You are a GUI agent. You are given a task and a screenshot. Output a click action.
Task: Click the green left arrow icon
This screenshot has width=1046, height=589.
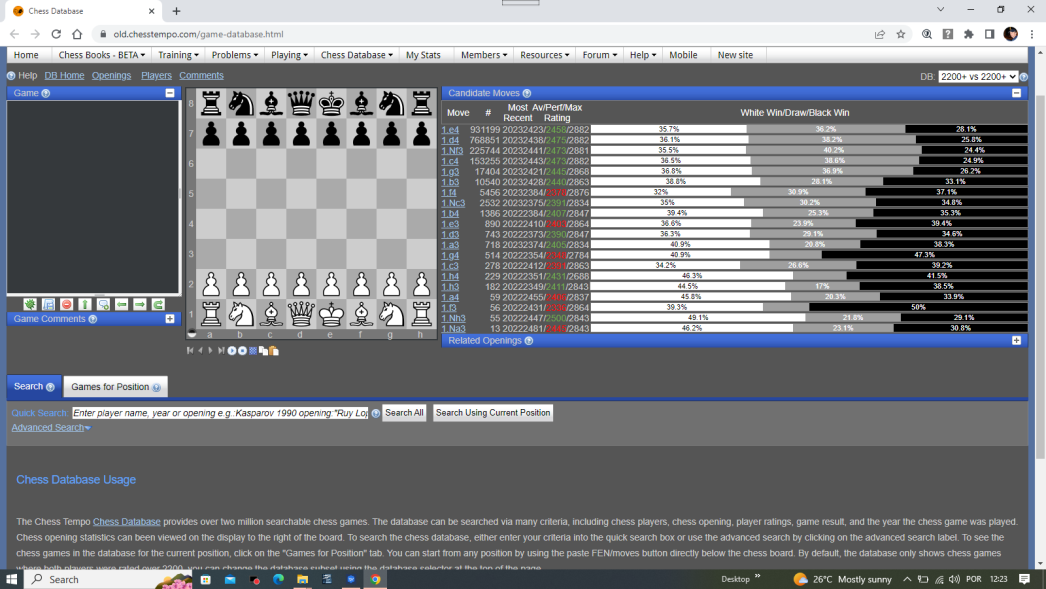[x=122, y=304]
